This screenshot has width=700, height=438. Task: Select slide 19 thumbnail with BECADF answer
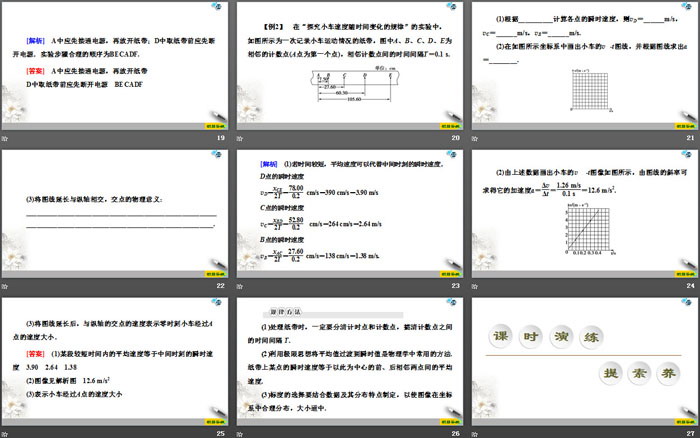[115, 66]
